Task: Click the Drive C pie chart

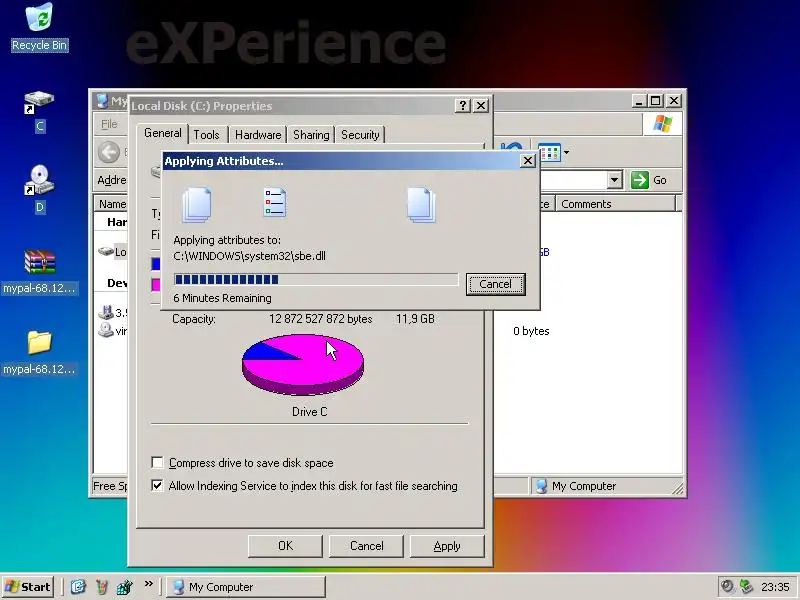Action: coord(303,364)
